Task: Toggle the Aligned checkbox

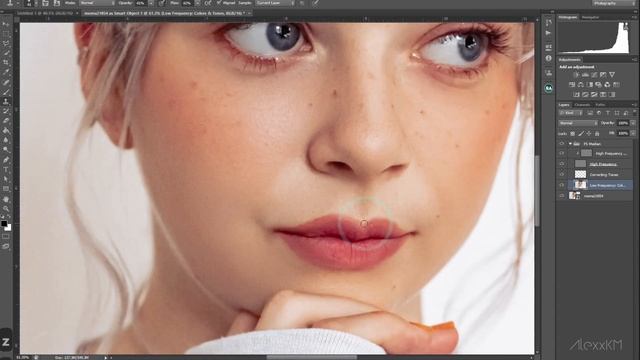Action: click(219, 3)
